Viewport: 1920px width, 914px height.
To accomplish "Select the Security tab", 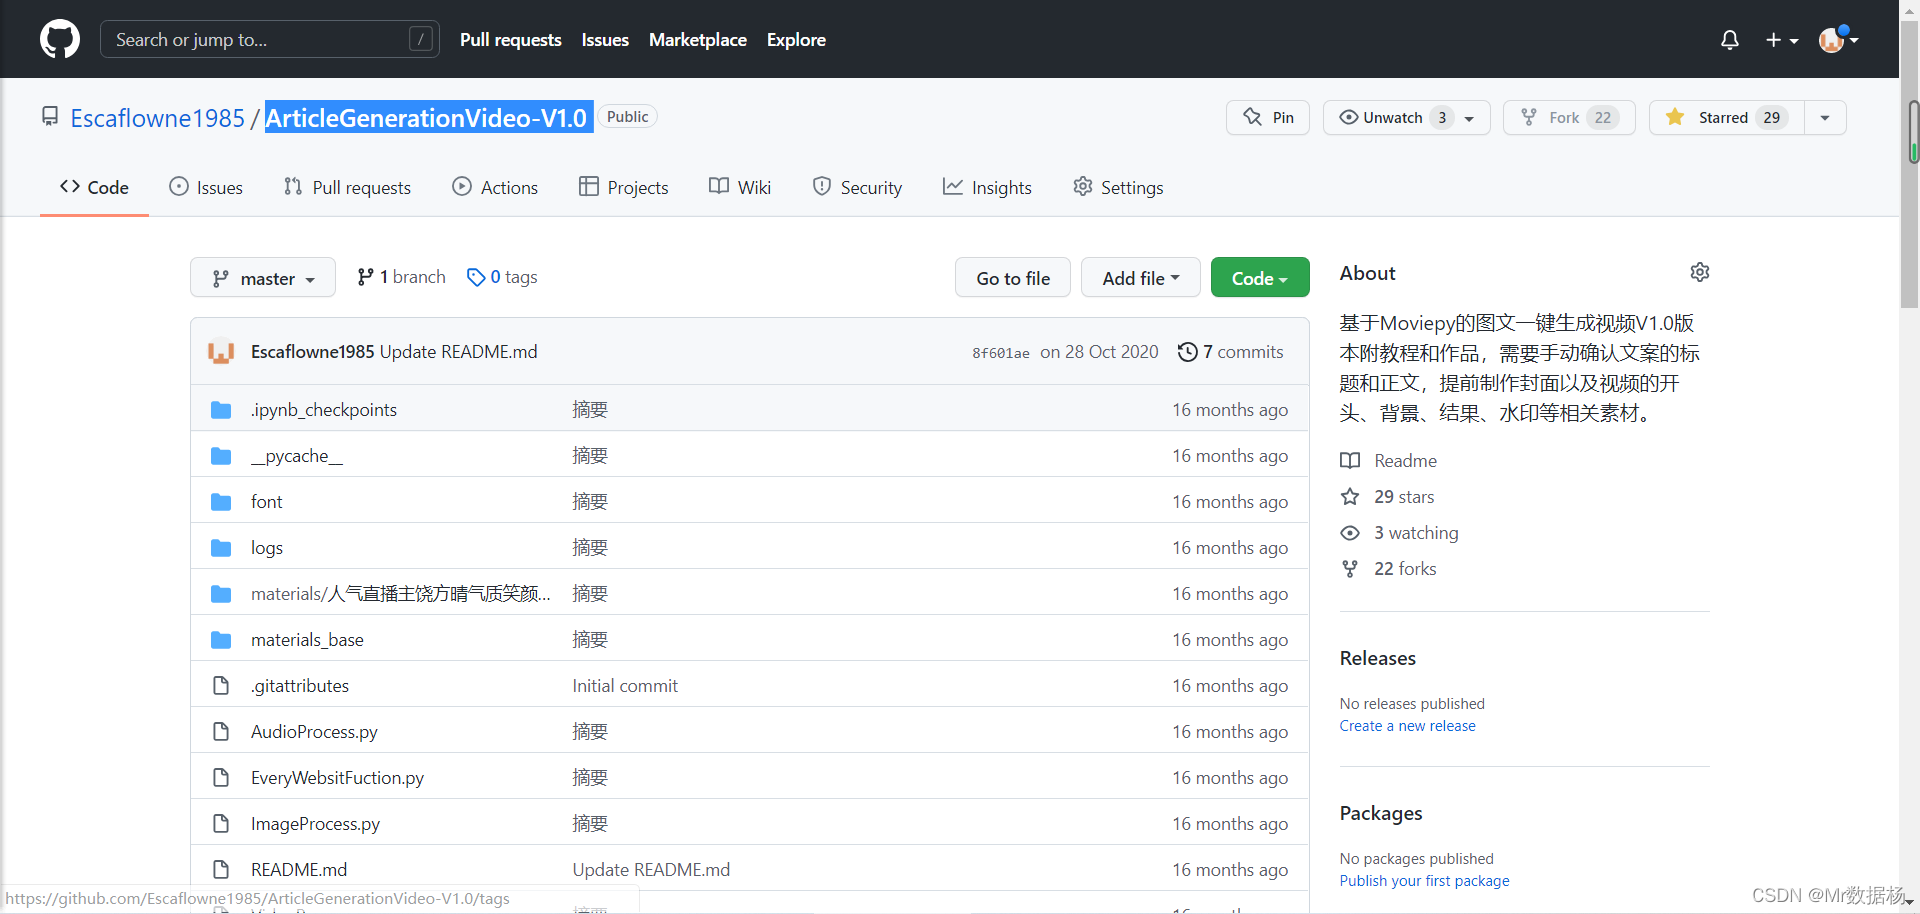I will (857, 187).
